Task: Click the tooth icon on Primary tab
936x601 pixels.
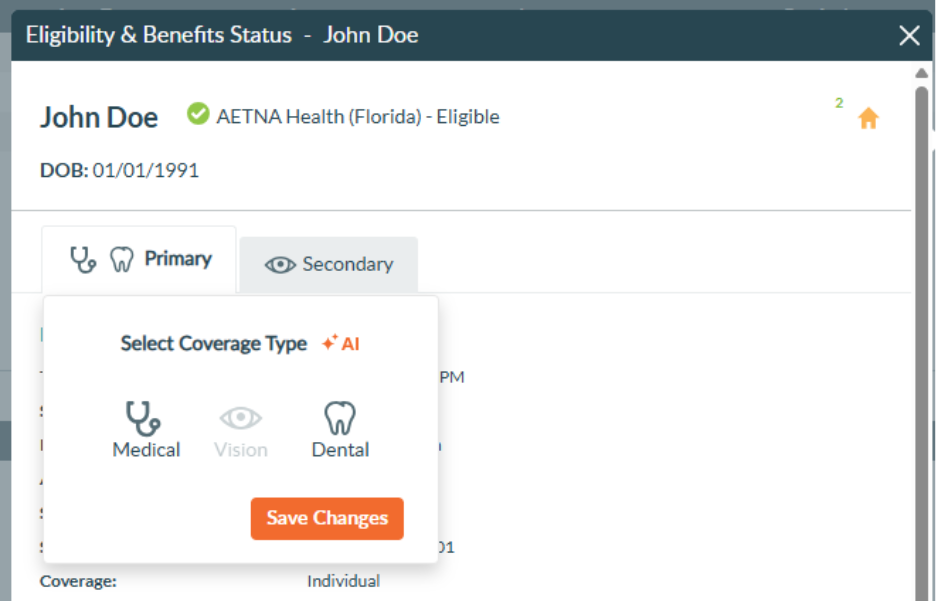Action: click(x=121, y=260)
